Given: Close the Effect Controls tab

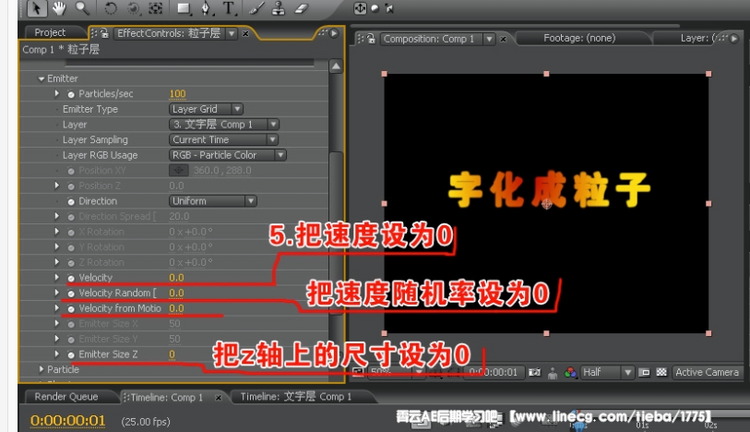Looking at the screenshot, I should click(x=245, y=33).
